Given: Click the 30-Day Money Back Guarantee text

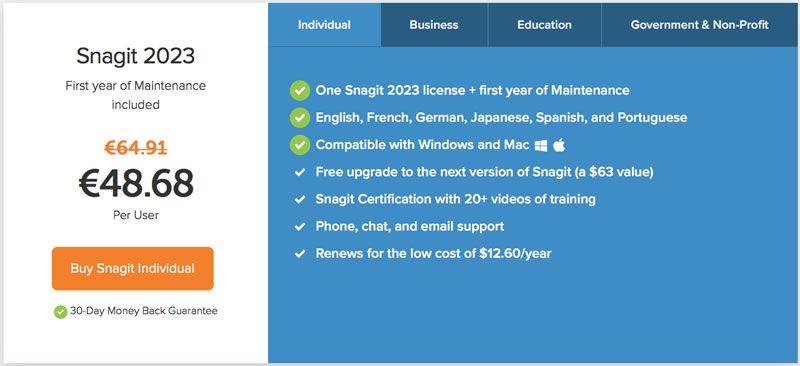Looking at the screenshot, I should (x=143, y=310).
